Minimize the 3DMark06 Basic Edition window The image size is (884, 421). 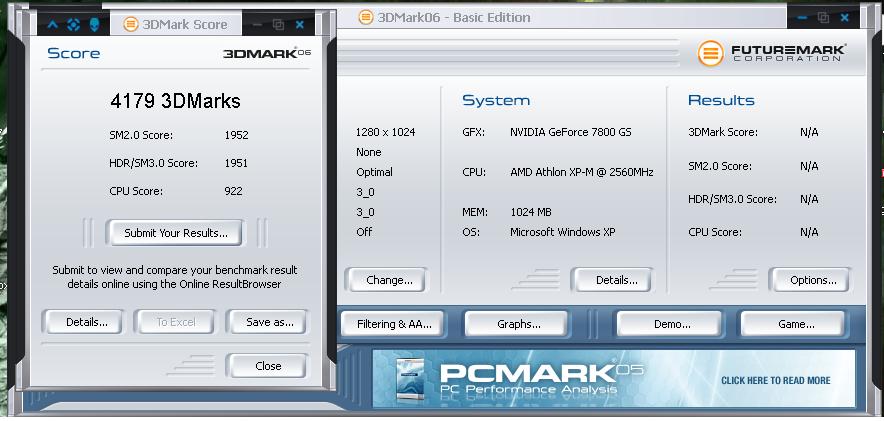pyautogui.click(x=802, y=17)
